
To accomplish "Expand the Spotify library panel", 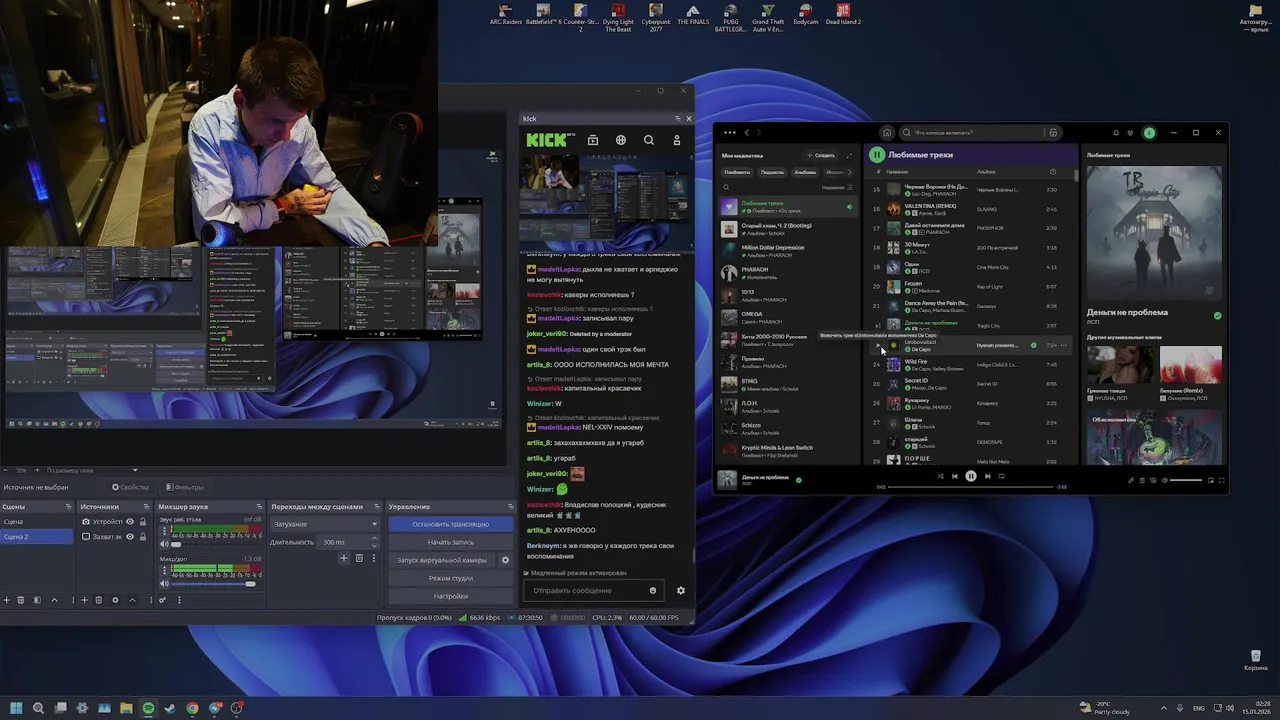I will click(x=849, y=155).
